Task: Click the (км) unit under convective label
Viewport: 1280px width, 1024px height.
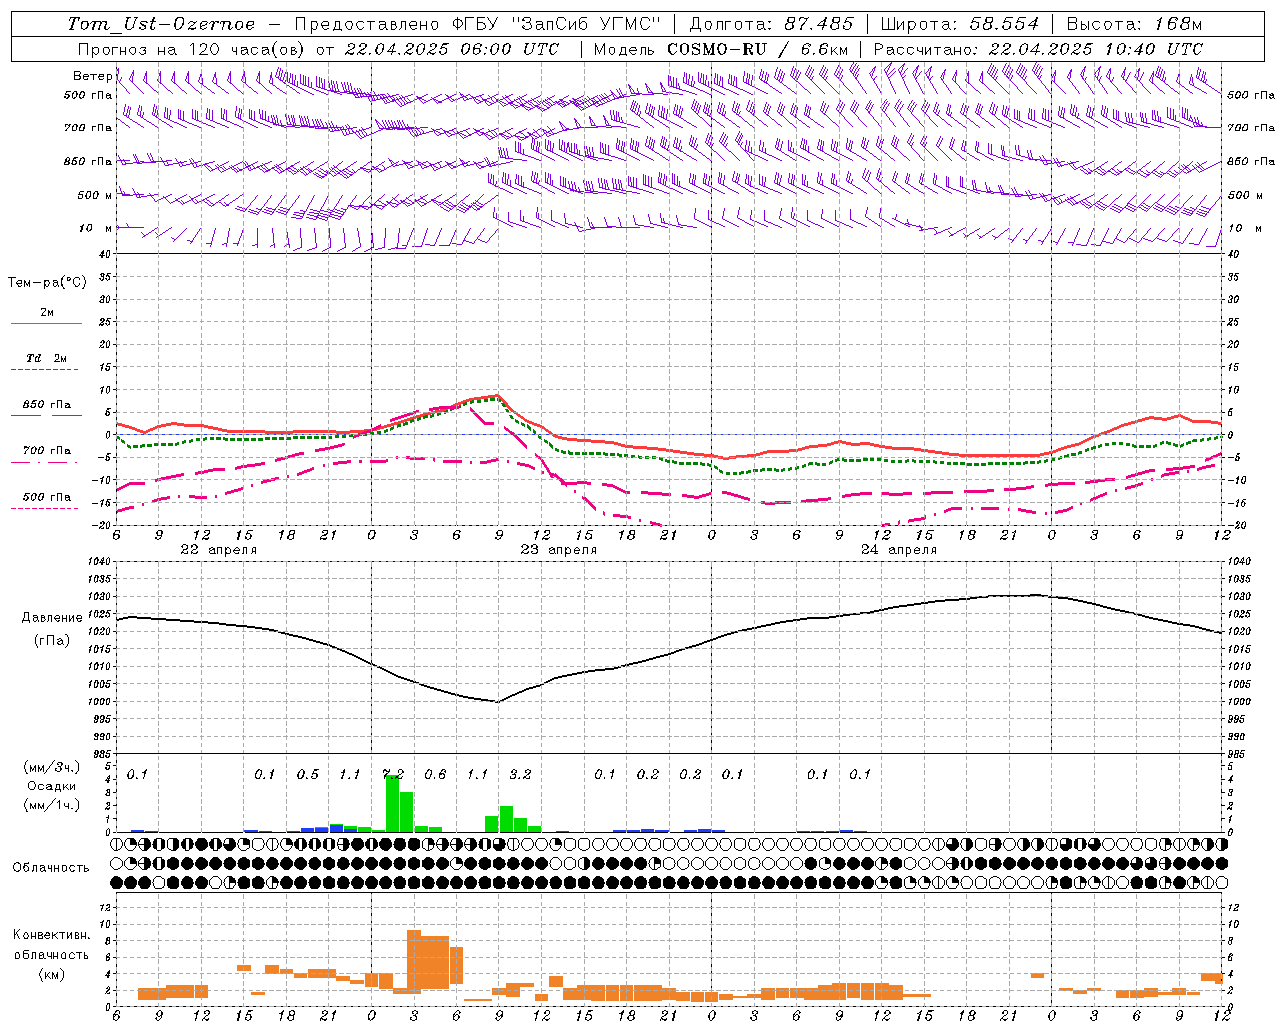Action: pyautogui.click(x=51, y=974)
